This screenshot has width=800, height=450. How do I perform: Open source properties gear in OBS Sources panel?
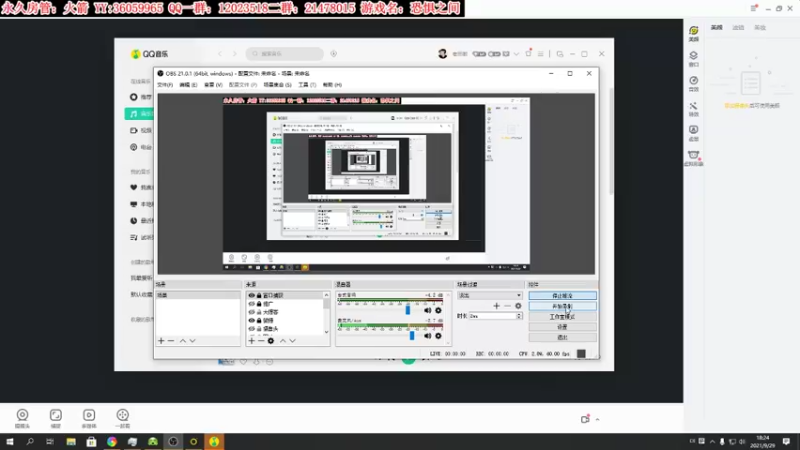(271, 340)
